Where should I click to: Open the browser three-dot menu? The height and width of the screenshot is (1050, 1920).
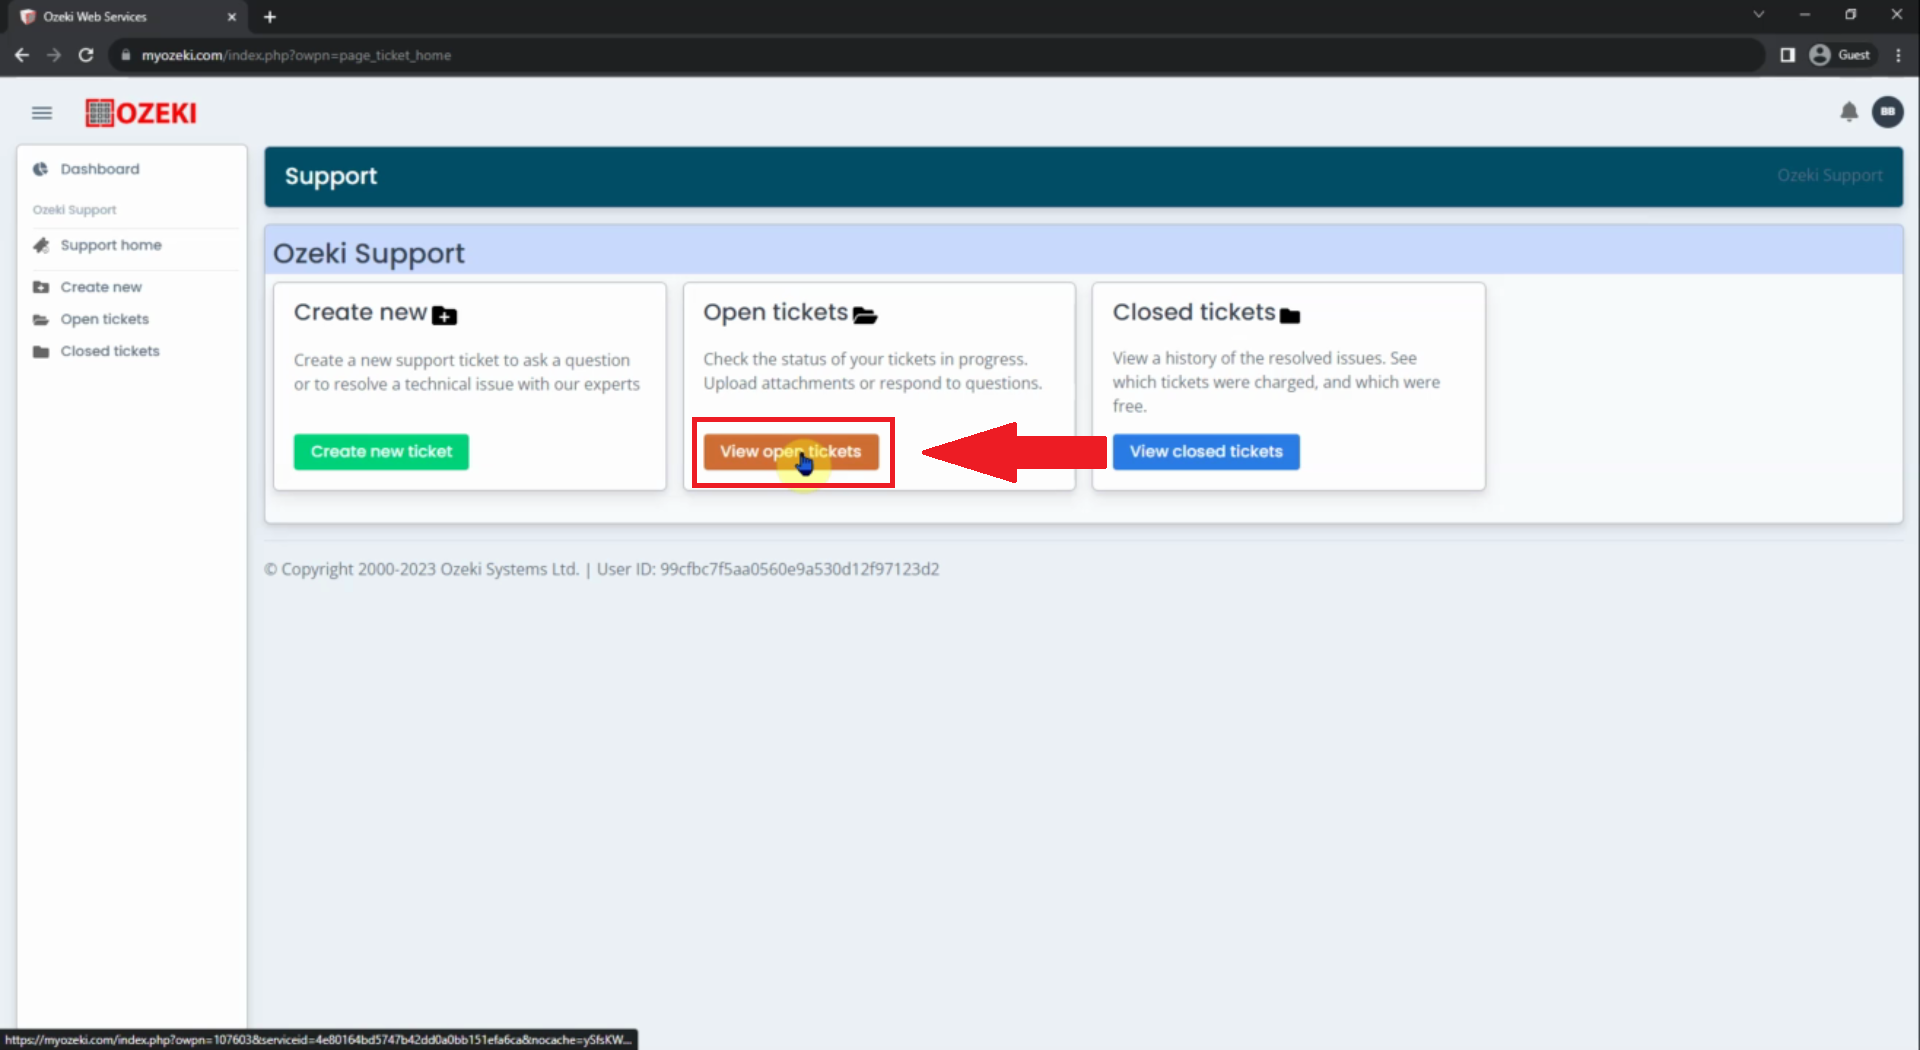tap(1898, 55)
